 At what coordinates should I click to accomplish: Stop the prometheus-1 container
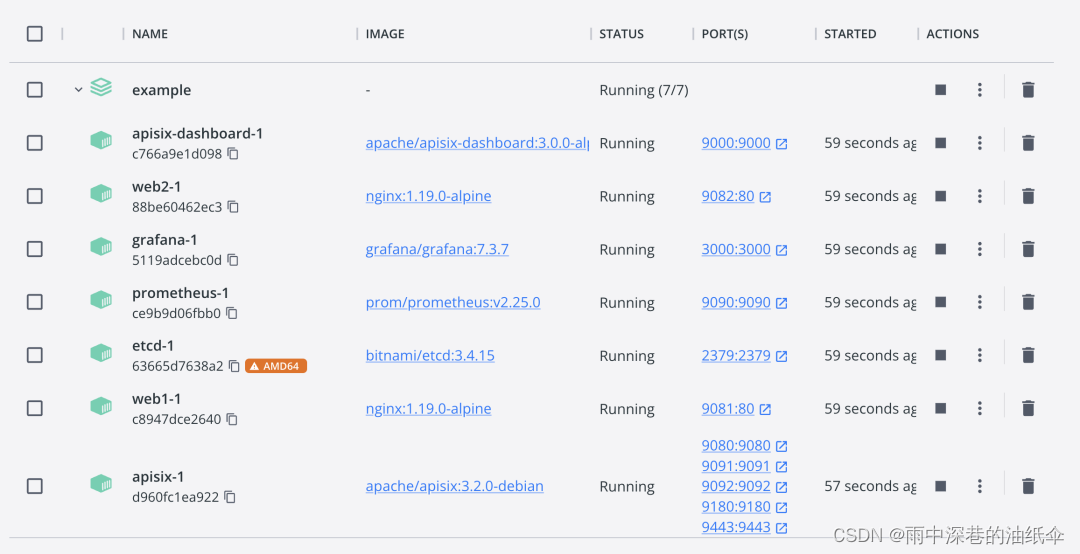[x=940, y=302]
